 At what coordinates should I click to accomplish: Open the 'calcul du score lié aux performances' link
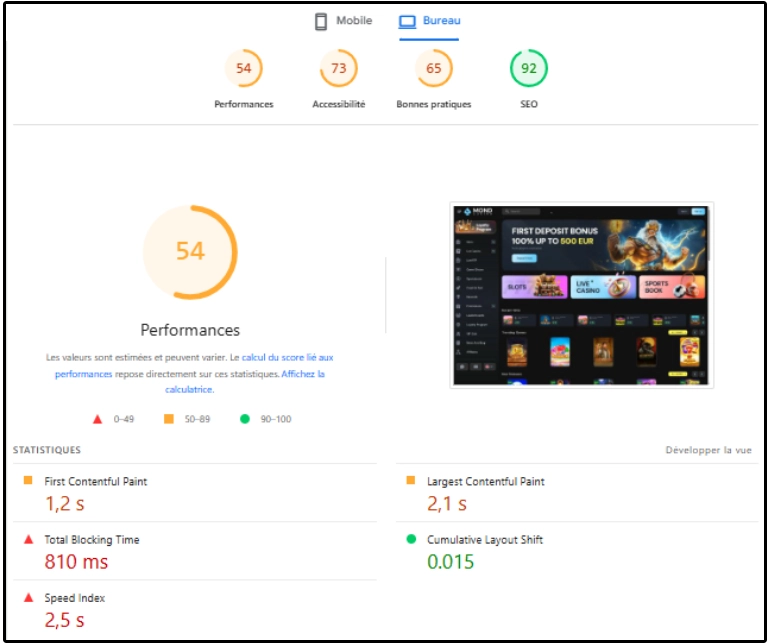[287, 357]
